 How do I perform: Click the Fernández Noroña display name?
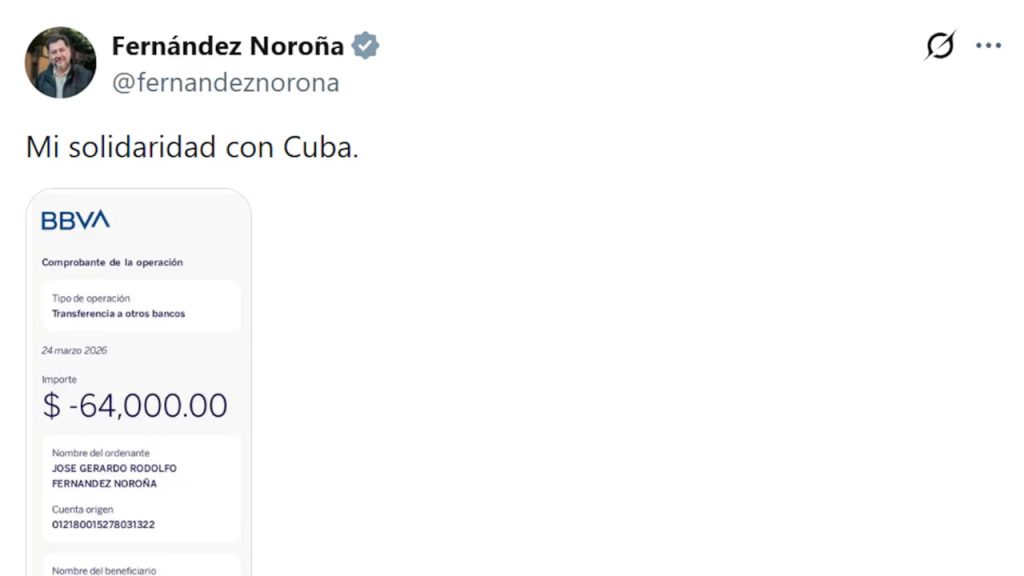coord(228,46)
